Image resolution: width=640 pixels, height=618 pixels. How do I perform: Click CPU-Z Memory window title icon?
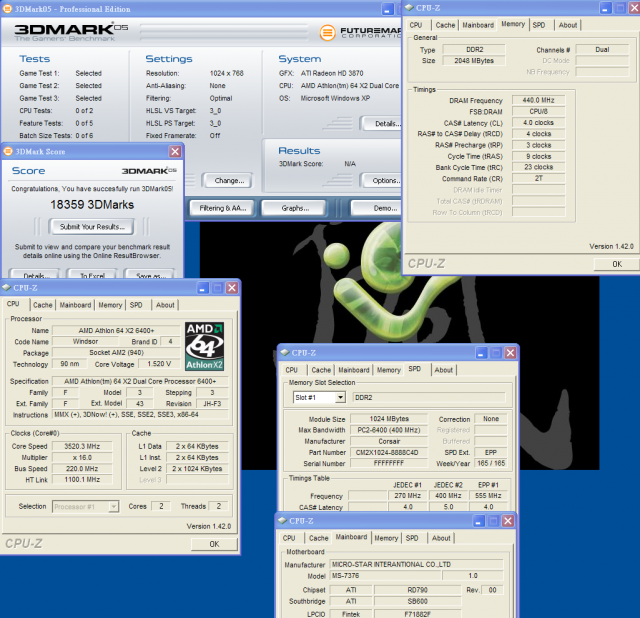(409, 7)
